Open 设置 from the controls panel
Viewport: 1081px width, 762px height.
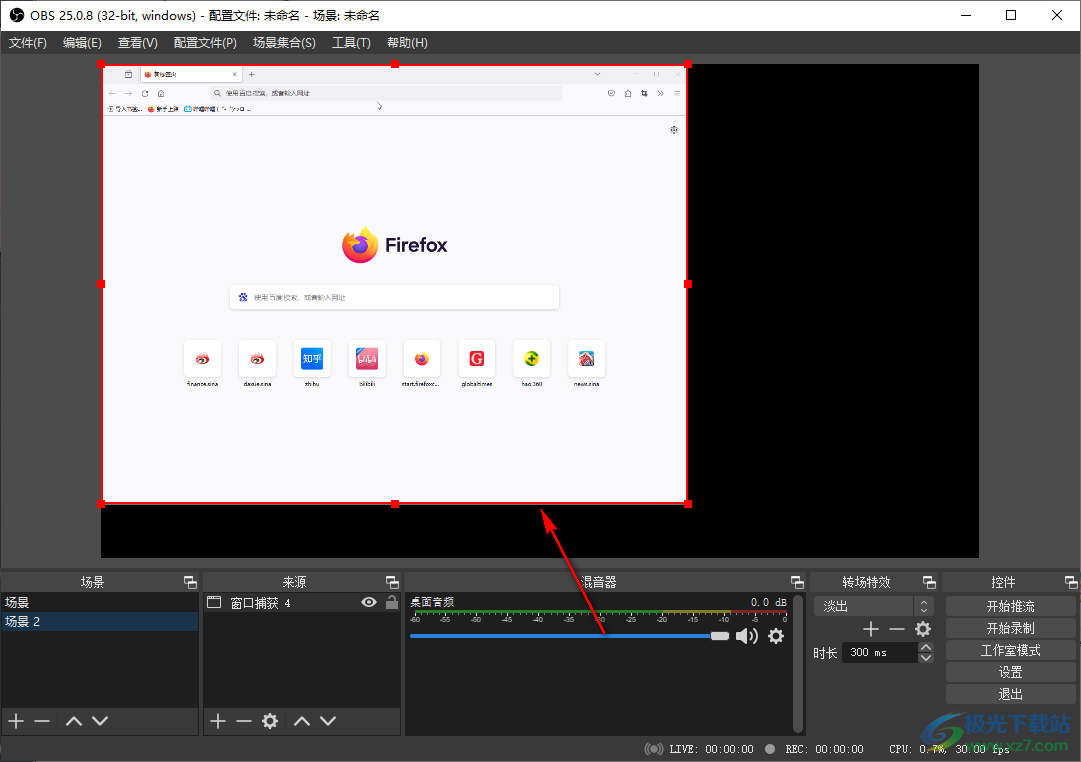(x=1011, y=672)
